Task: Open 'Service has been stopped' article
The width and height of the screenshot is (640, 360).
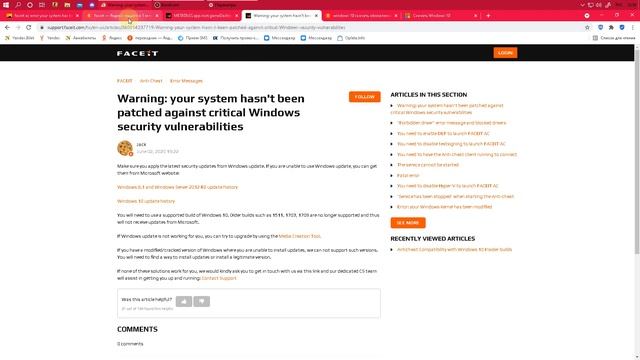Action: tap(456, 197)
